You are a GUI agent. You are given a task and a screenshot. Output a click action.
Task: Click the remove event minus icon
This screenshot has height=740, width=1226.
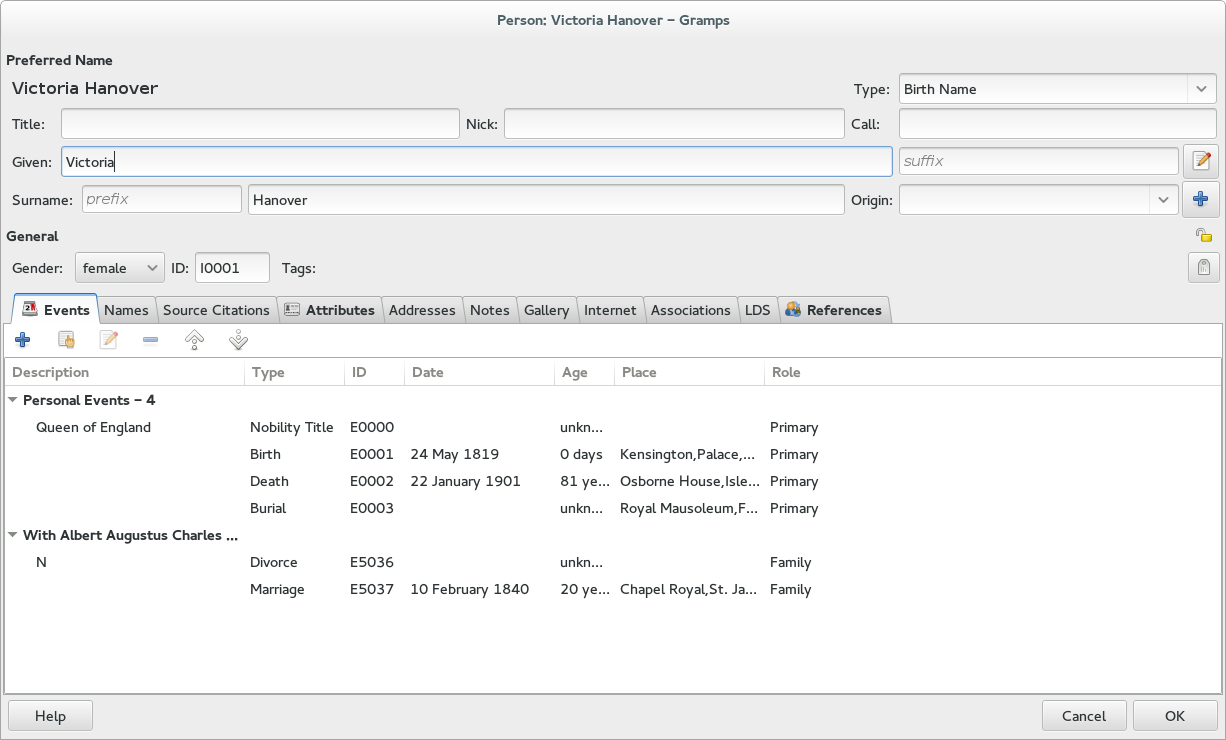tap(150, 341)
